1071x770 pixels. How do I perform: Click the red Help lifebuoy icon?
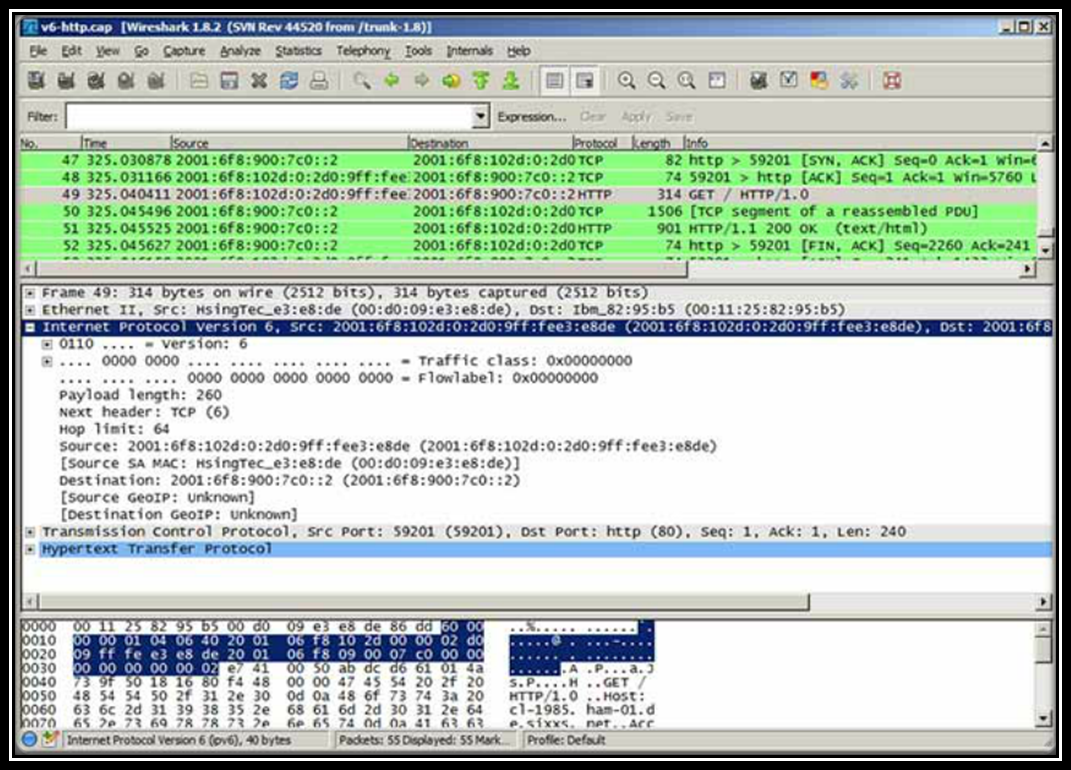tap(892, 82)
